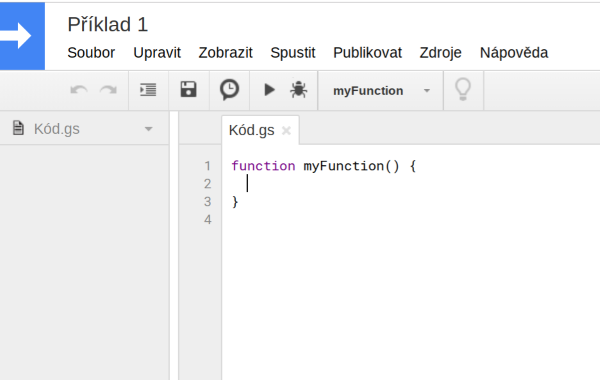
Task: Click the blue Apps Script arrow logo
Action: (22, 36)
